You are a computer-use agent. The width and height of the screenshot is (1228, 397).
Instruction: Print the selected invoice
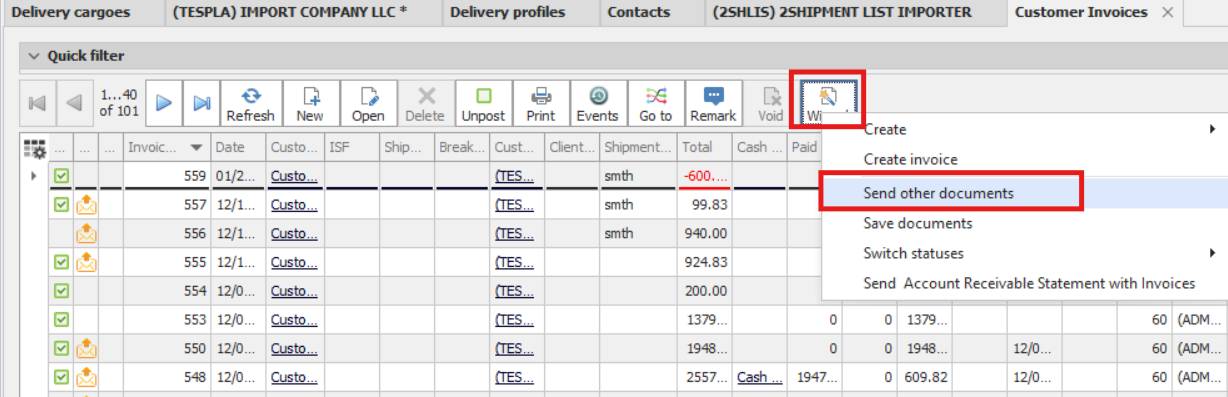pyautogui.click(x=541, y=103)
